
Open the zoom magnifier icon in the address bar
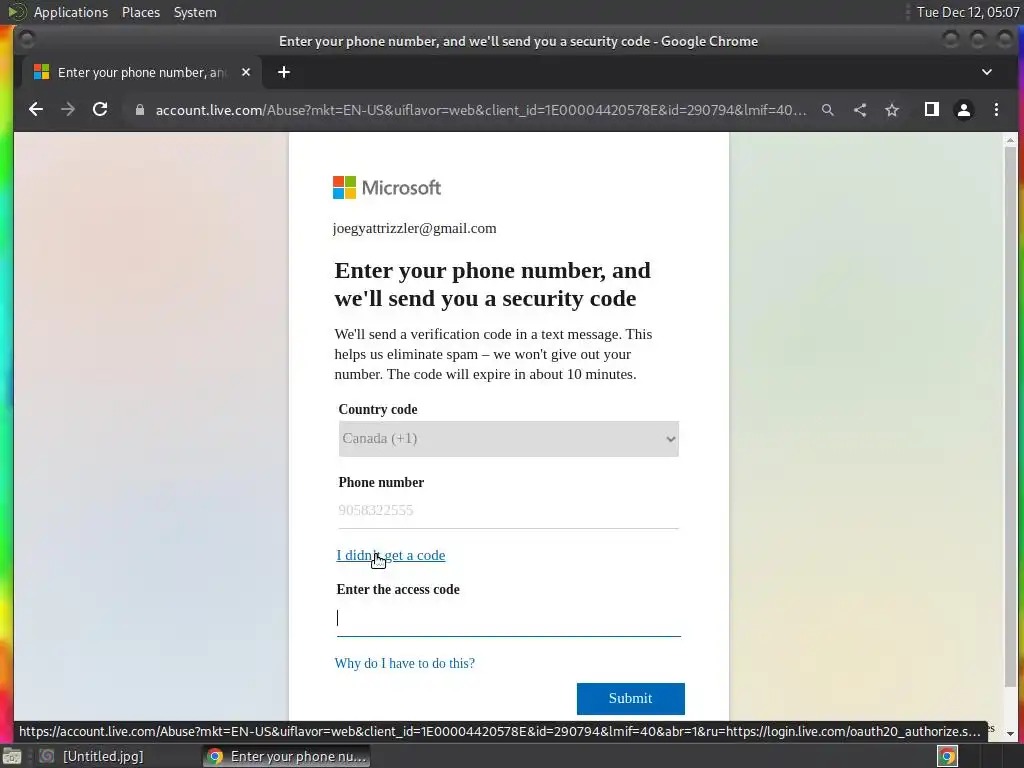[827, 110]
